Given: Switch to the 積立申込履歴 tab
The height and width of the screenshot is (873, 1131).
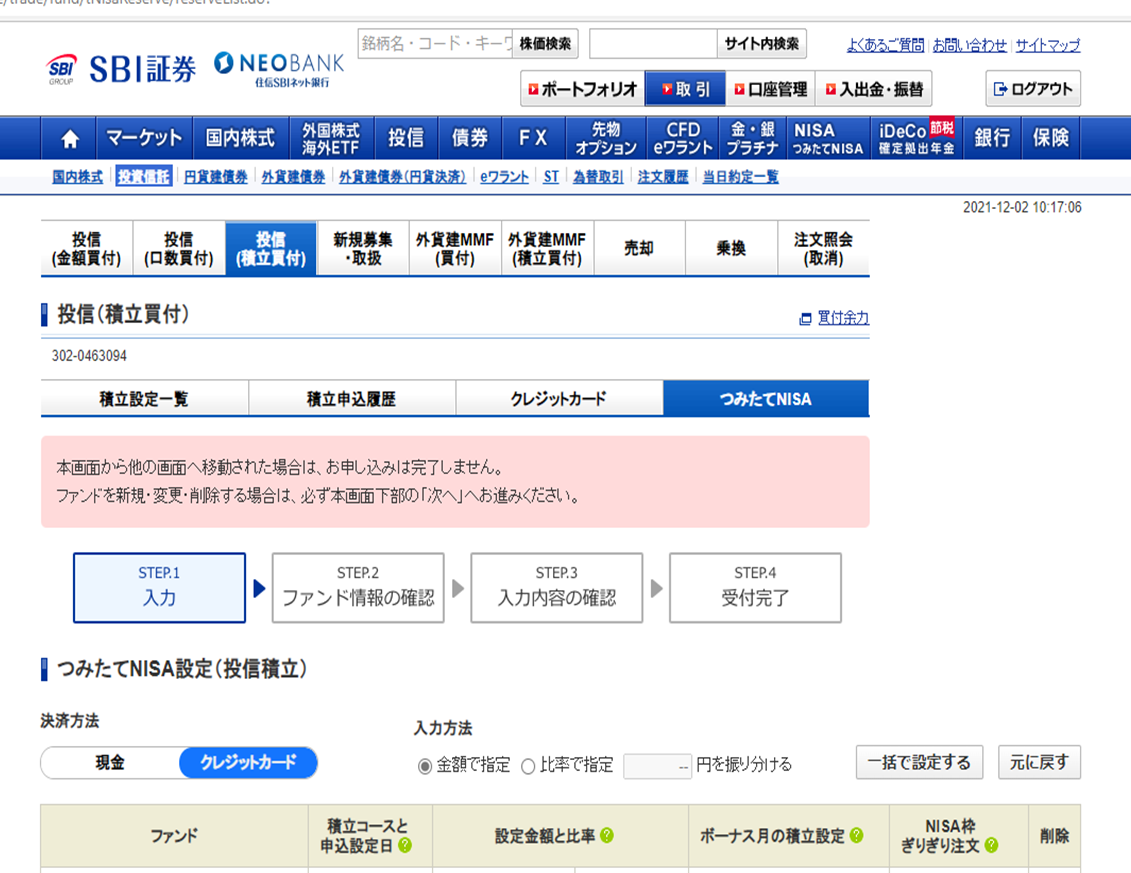Looking at the screenshot, I should 350,397.
